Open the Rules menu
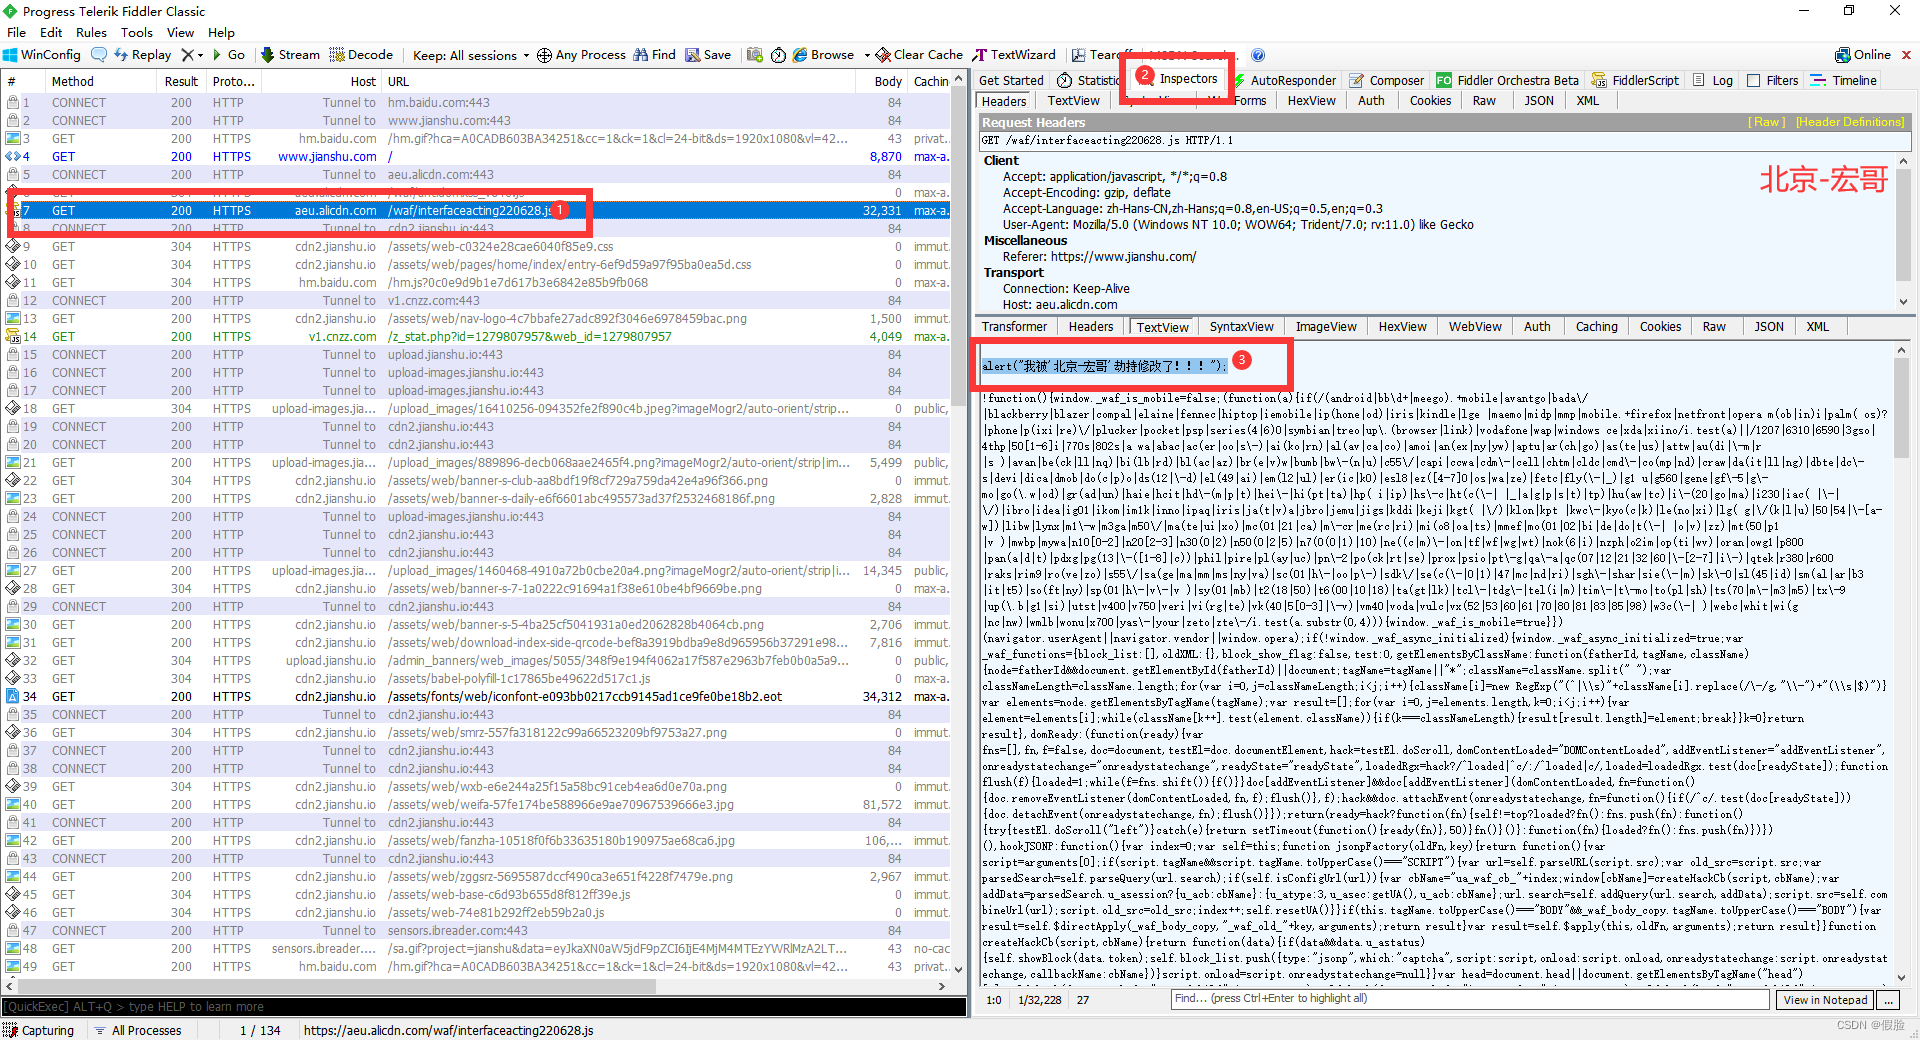Screen dimensions: 1920x1040 tap(91, 32)
